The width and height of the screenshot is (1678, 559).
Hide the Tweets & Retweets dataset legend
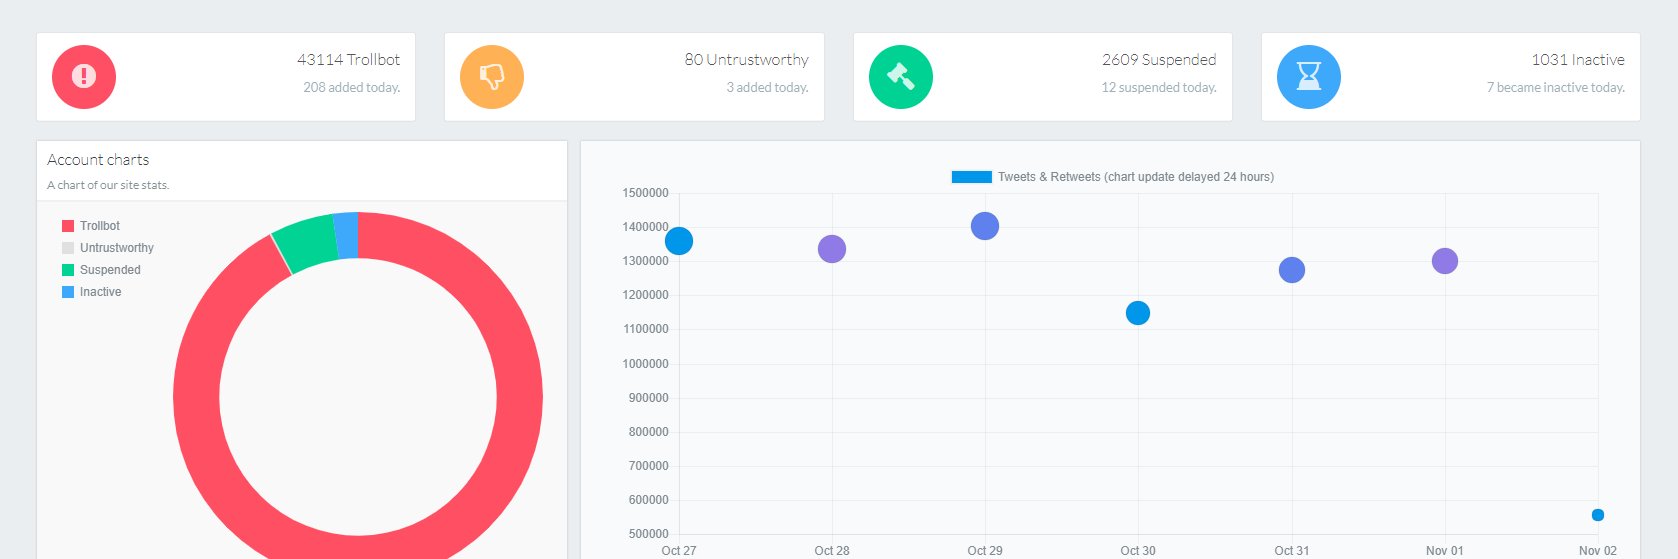(1112, 177)
